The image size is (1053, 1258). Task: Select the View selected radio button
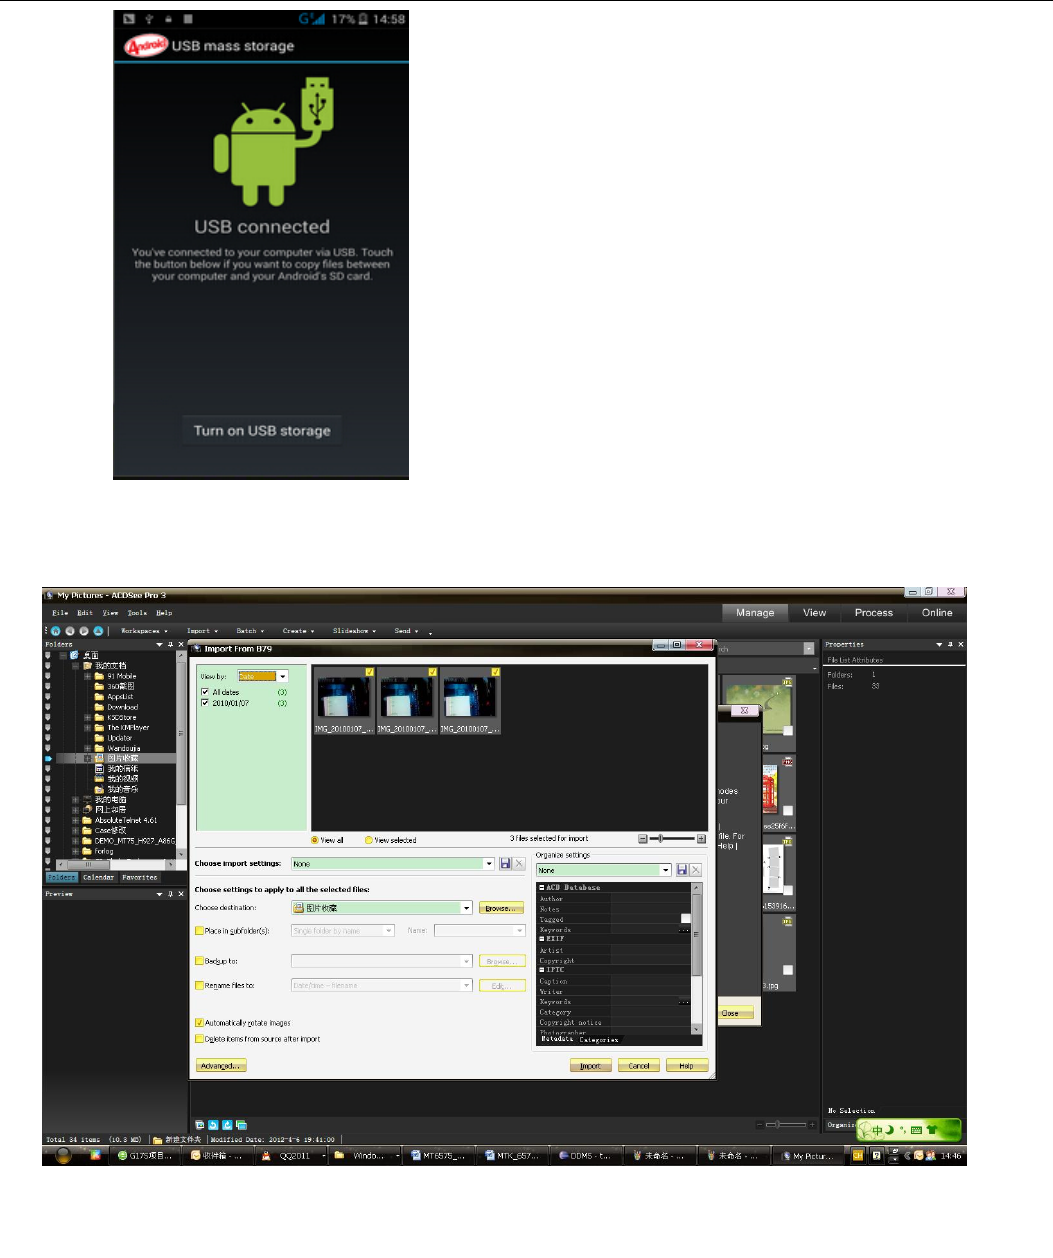coord(369,840)
